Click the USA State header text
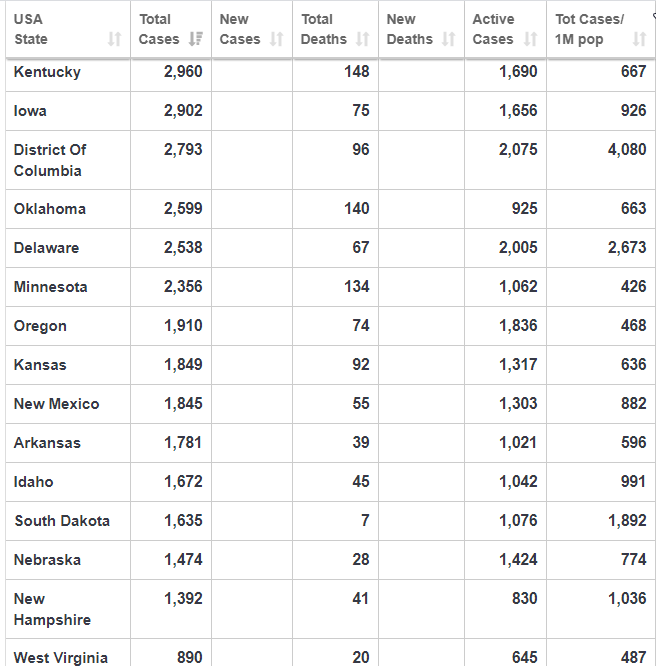This screenshot has width=656, height=666. coord(30,29)
